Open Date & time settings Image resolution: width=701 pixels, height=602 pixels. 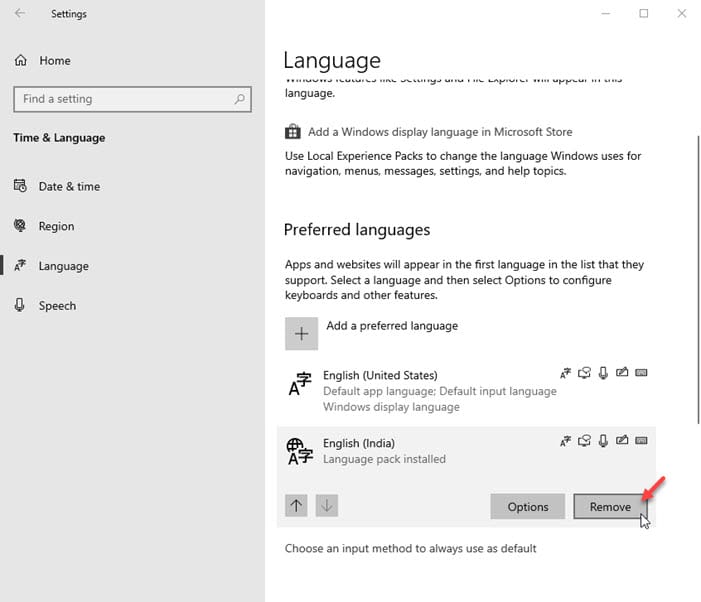(x=69, y=186)
